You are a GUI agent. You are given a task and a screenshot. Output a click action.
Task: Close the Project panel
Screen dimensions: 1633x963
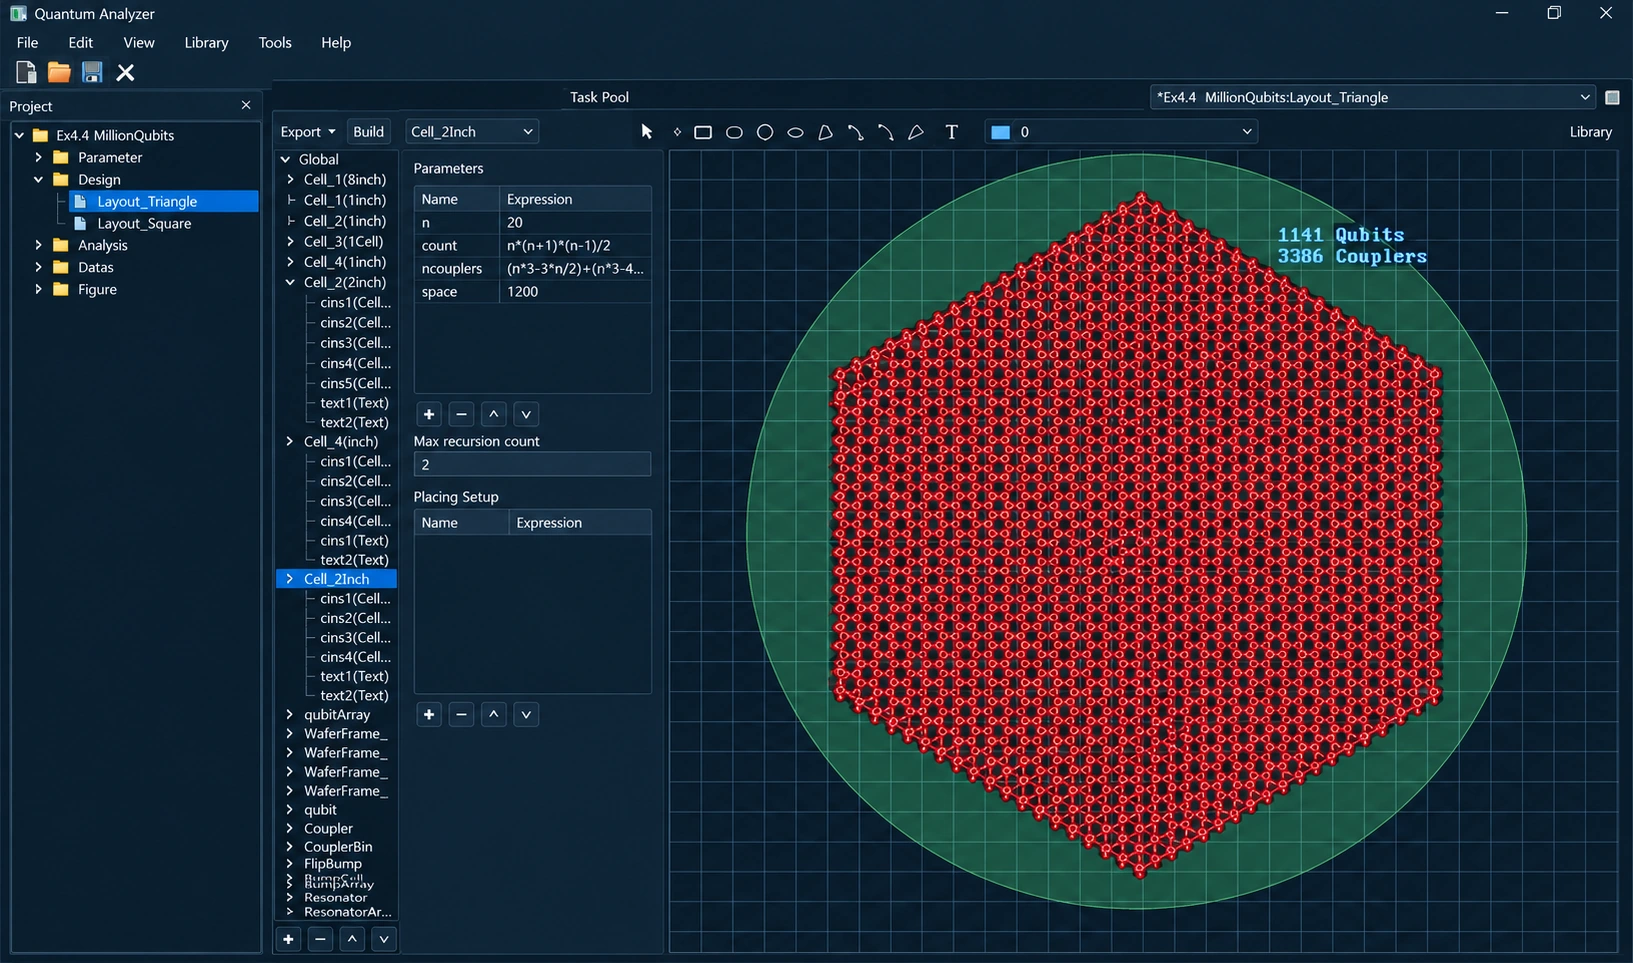point(246,105)
